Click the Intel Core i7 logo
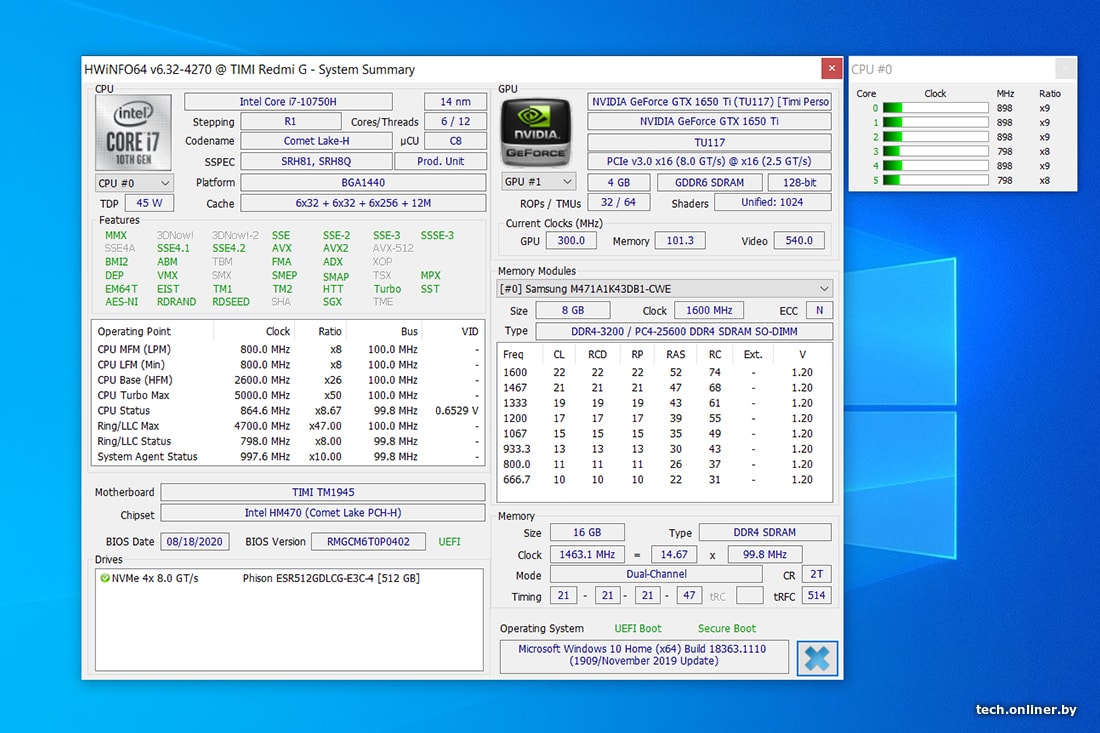This screenshot has height=733, width=1100. click(132, 131)
